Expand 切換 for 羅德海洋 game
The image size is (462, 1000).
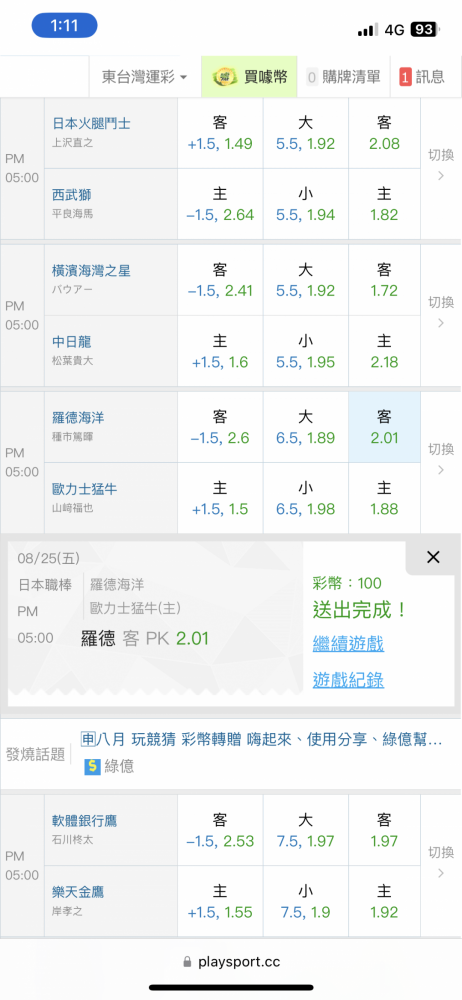point(441,460)
